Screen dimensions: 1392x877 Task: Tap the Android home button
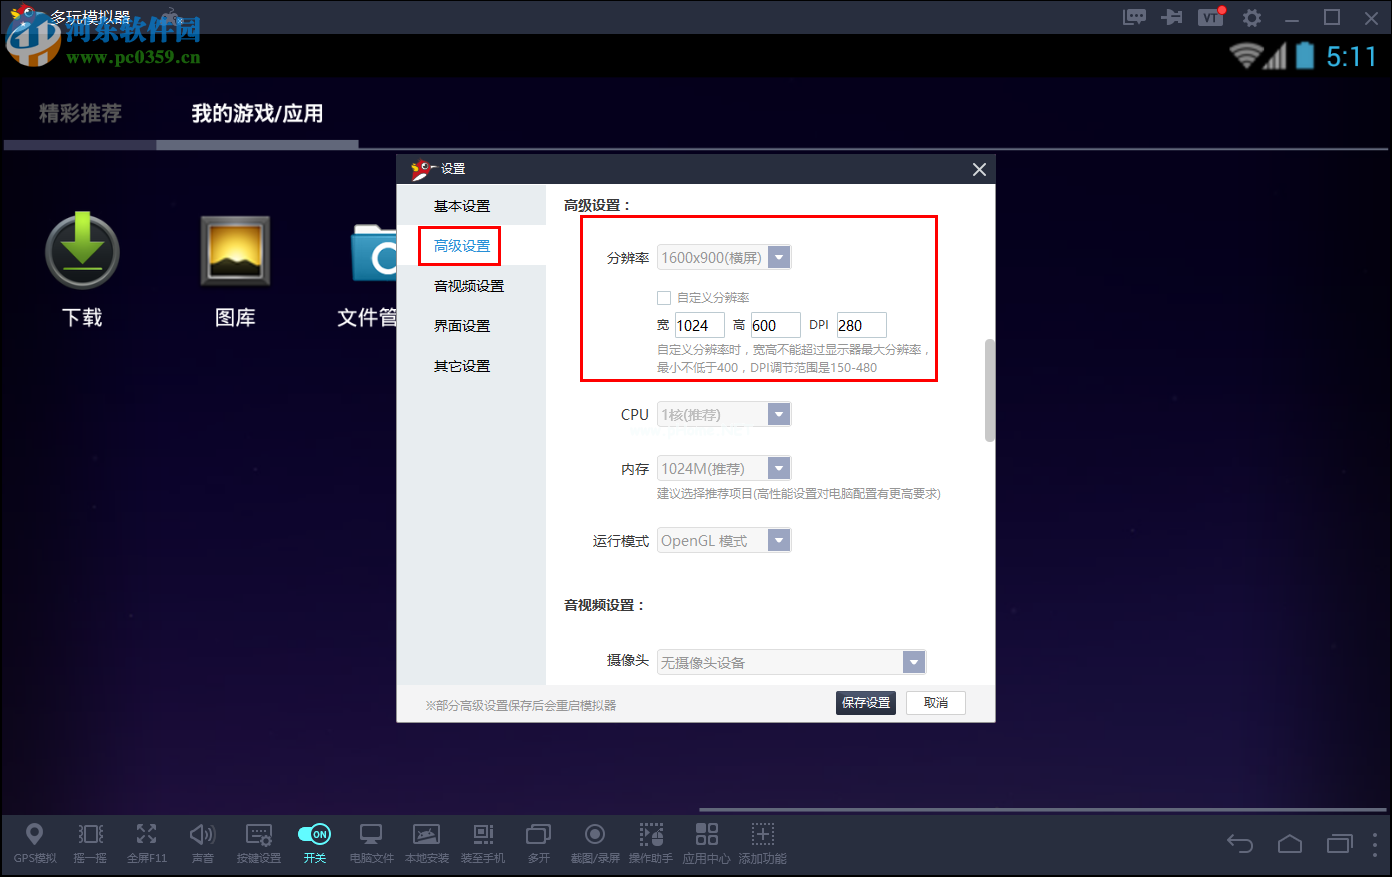point(1290,844)
